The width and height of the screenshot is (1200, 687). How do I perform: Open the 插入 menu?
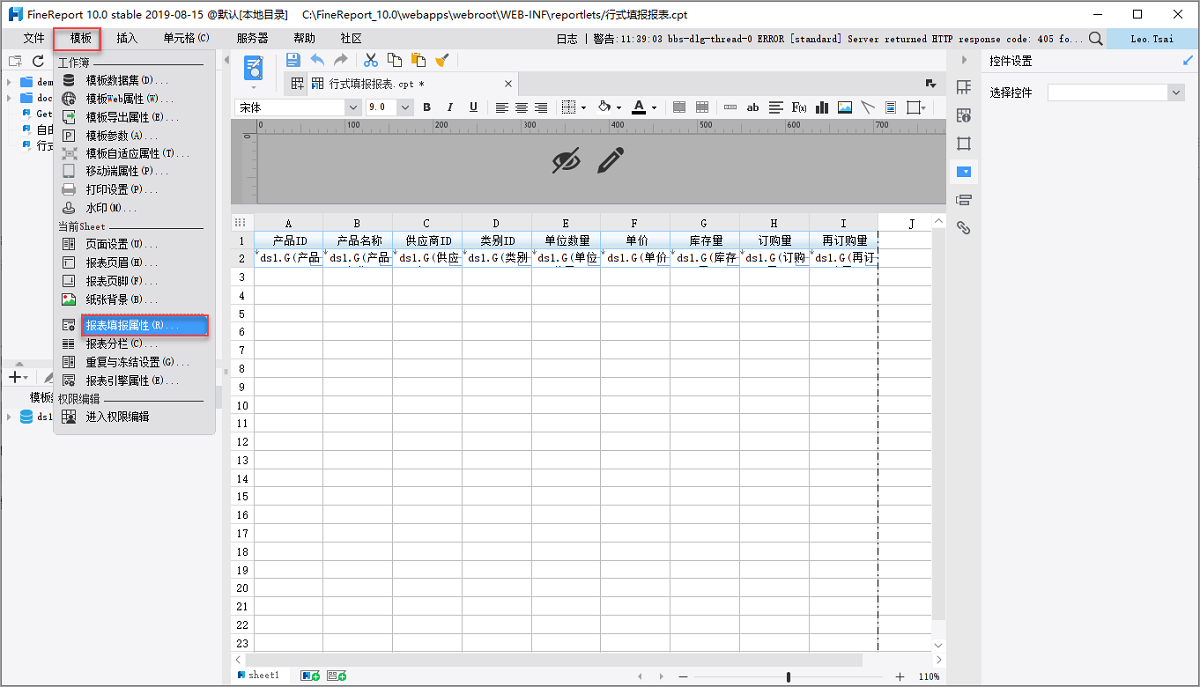127,38
